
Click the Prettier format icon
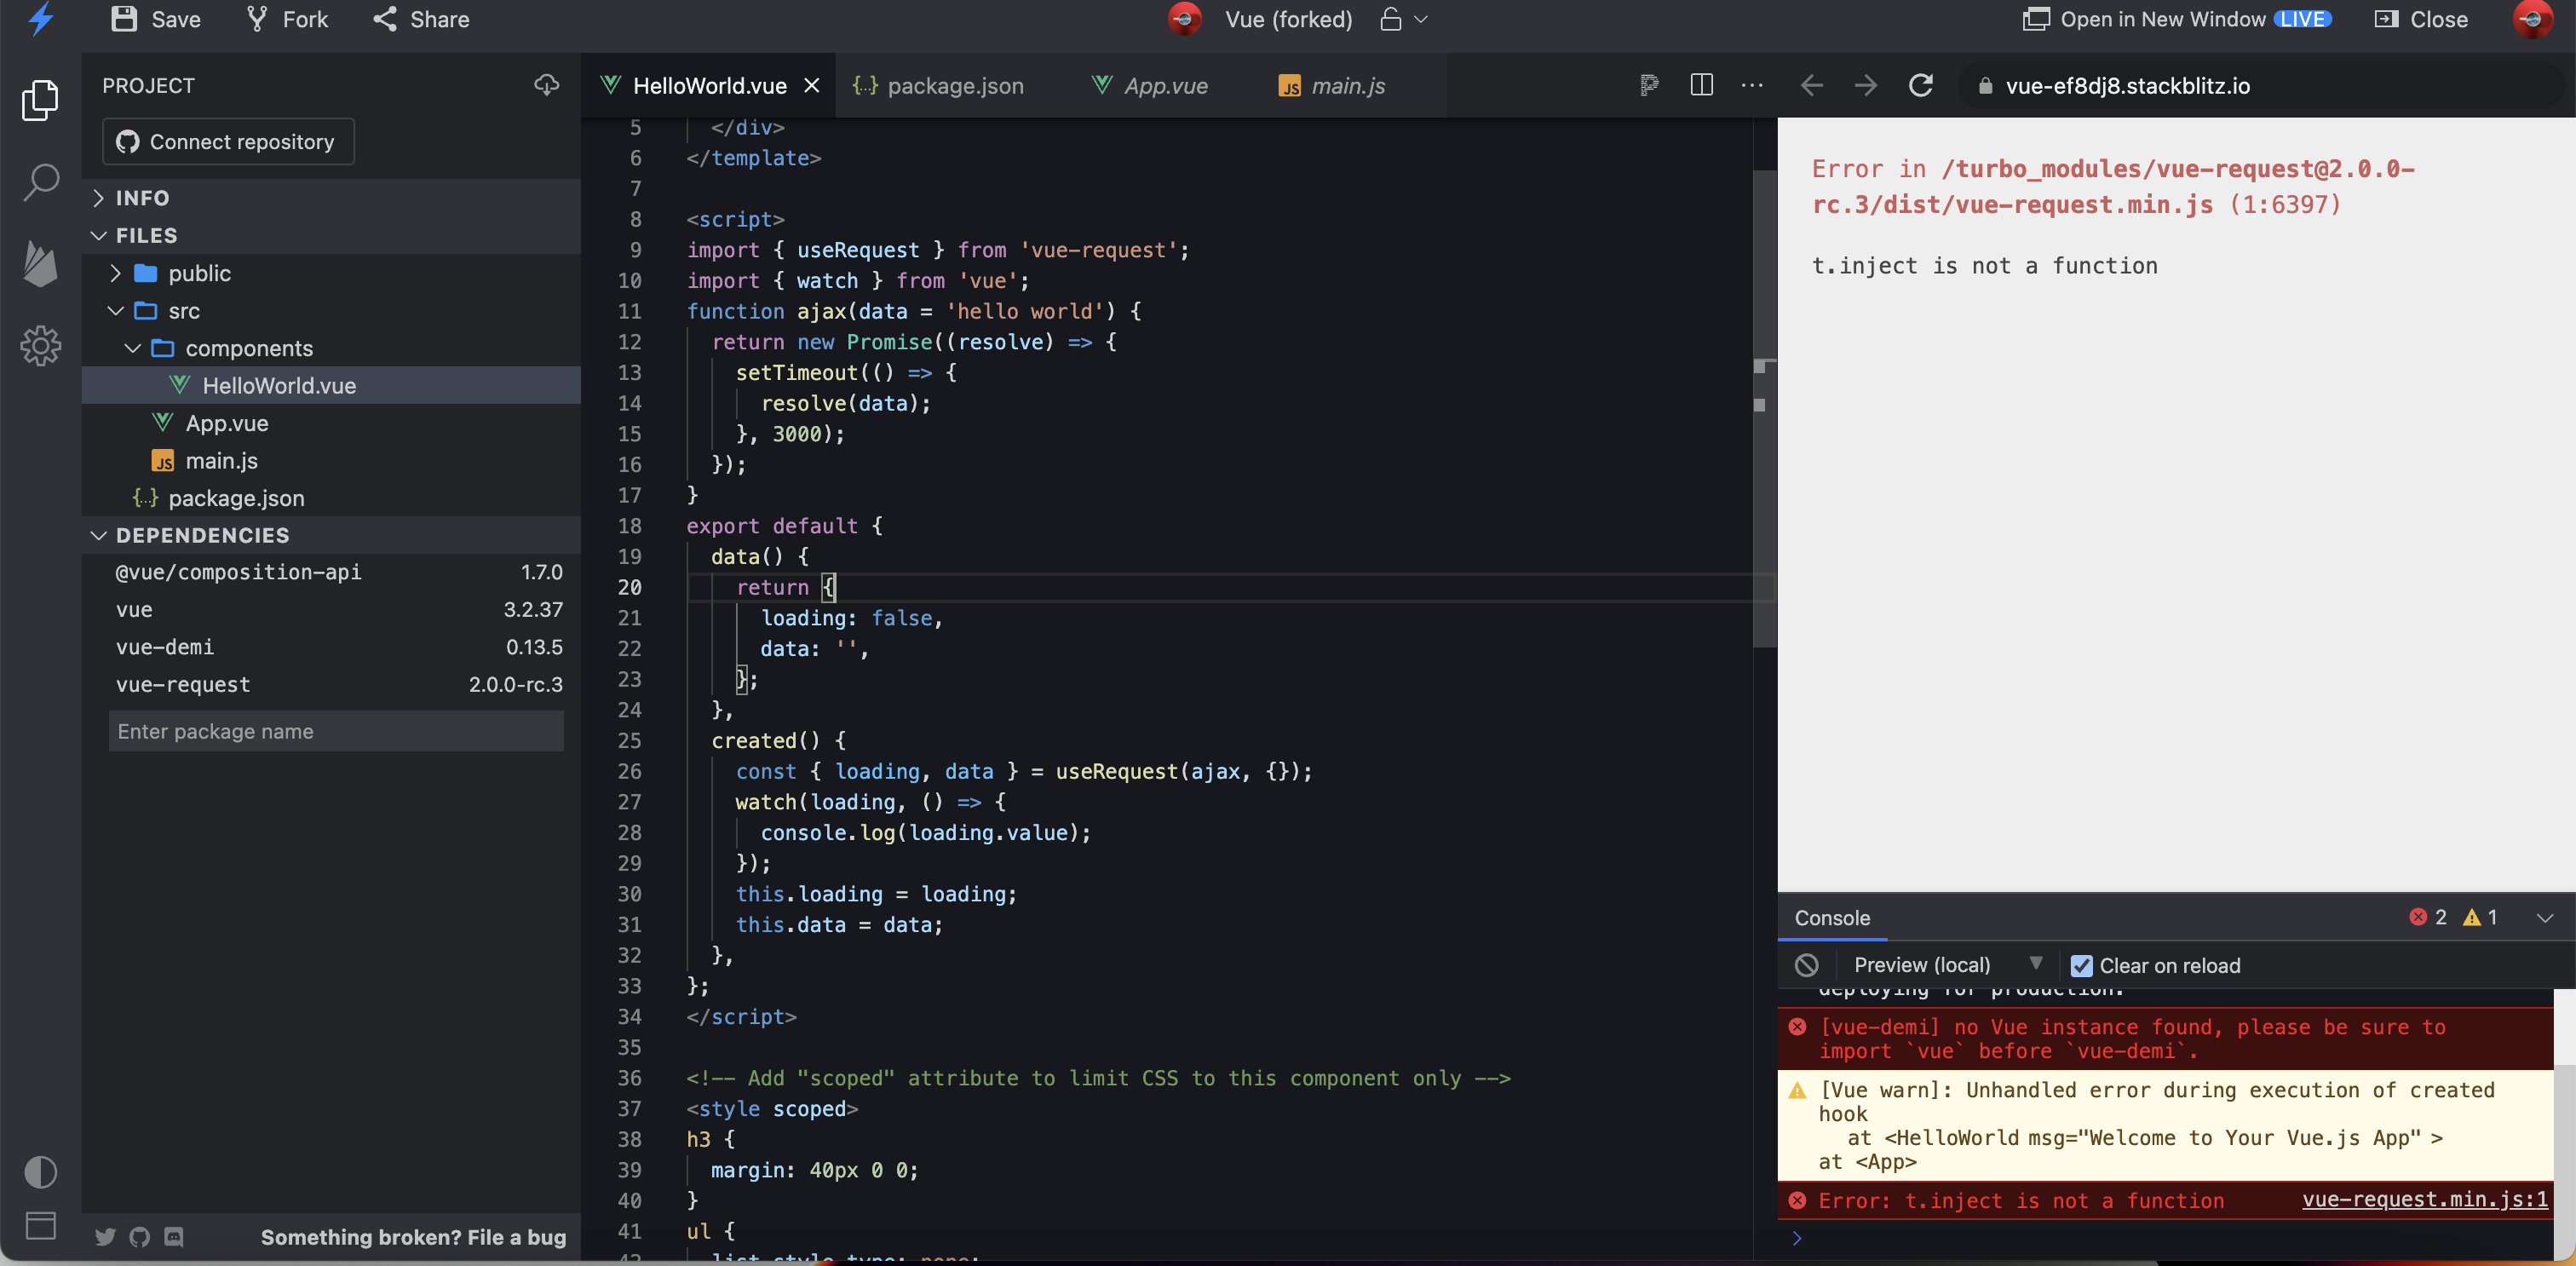tap(1649, 85)
